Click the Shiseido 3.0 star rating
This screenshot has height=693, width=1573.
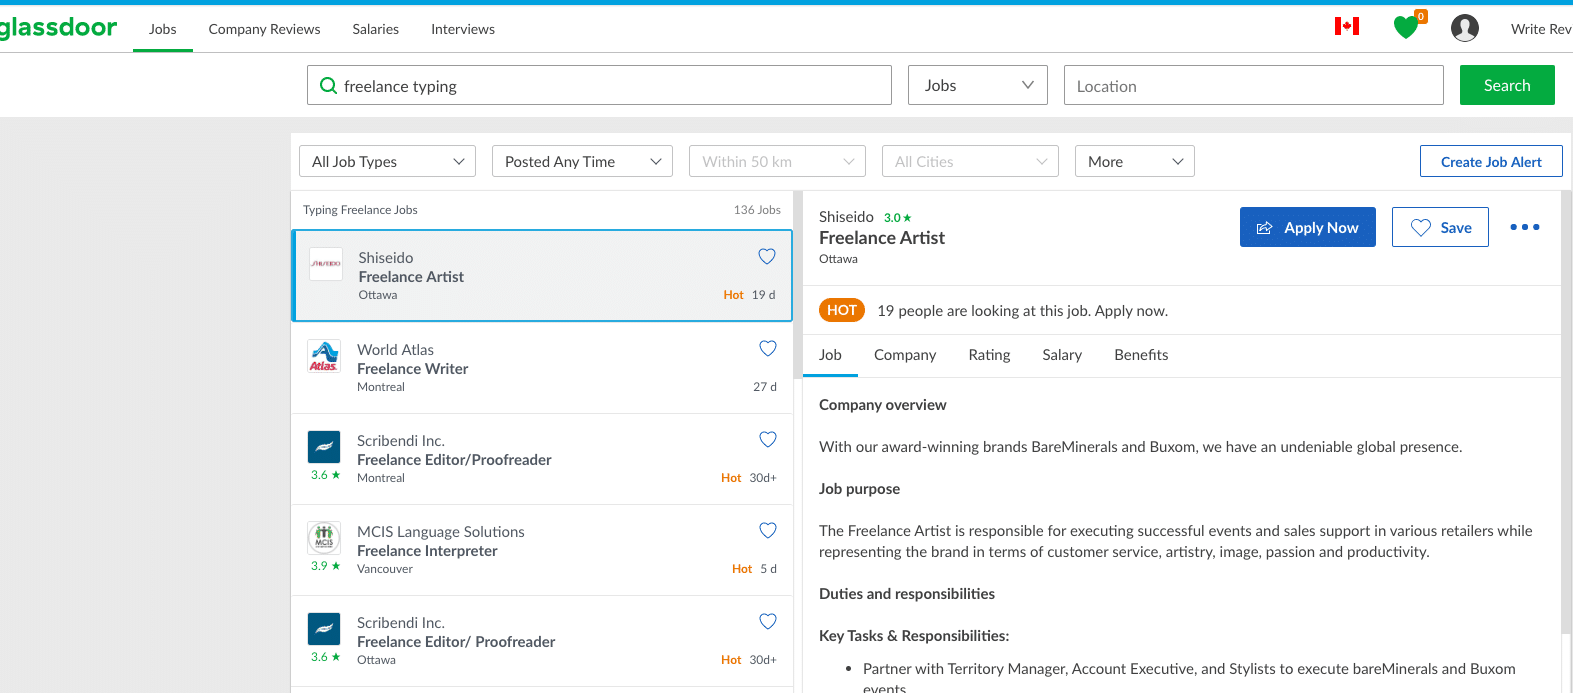897,217
